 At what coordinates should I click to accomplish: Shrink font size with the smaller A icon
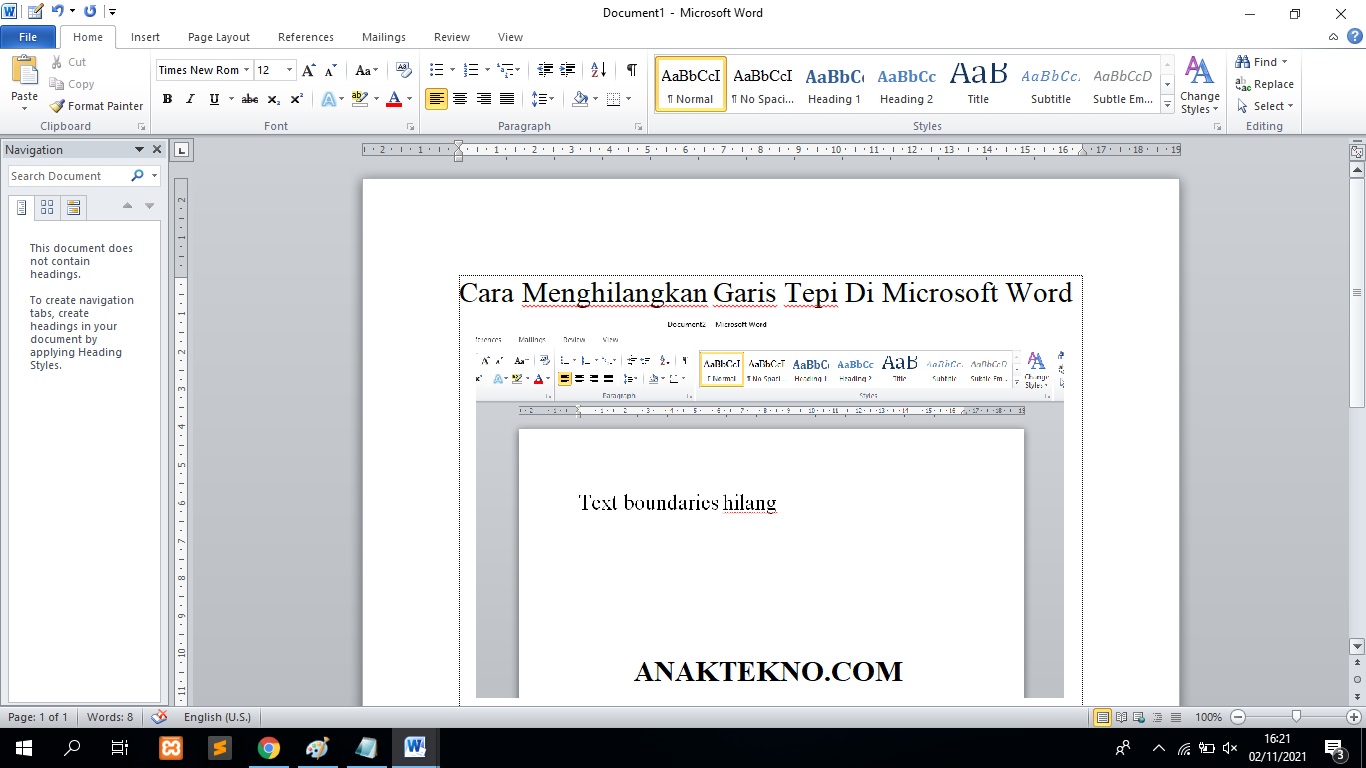tap(331, 70)
